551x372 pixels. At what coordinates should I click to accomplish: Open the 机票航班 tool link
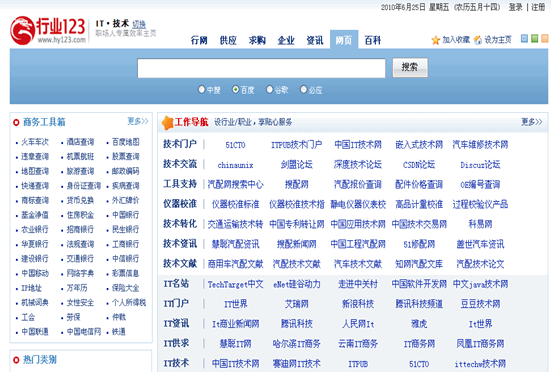[x=80, y=156]
